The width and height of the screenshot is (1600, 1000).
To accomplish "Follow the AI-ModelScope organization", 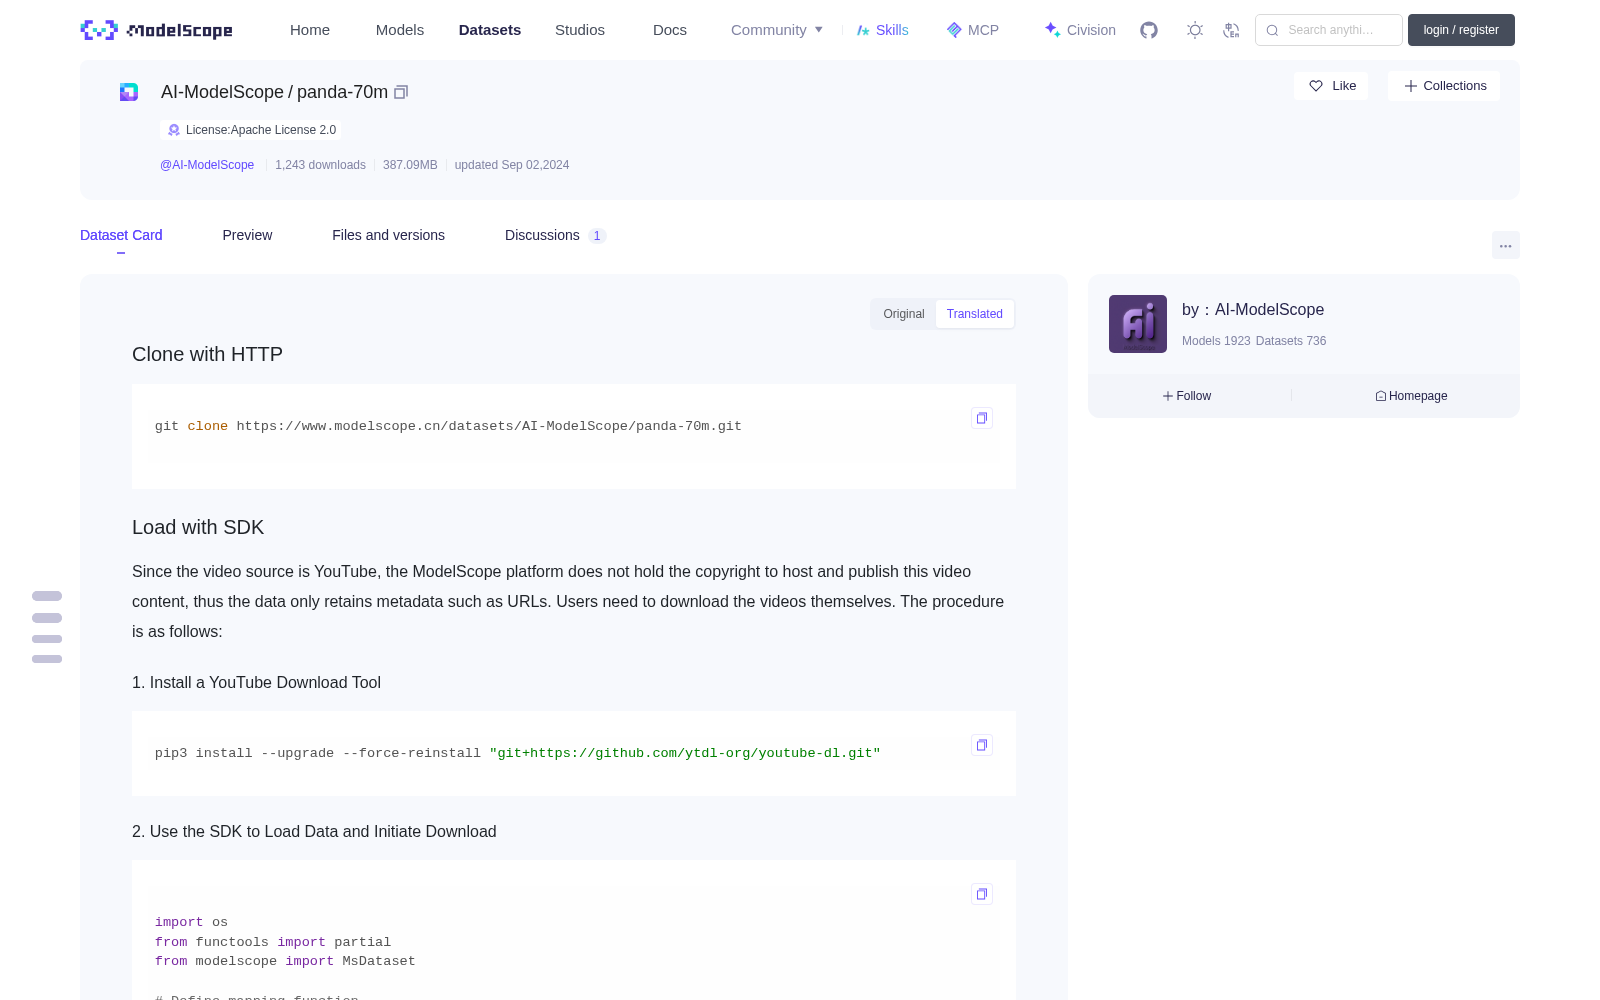I will [1187, 396].
